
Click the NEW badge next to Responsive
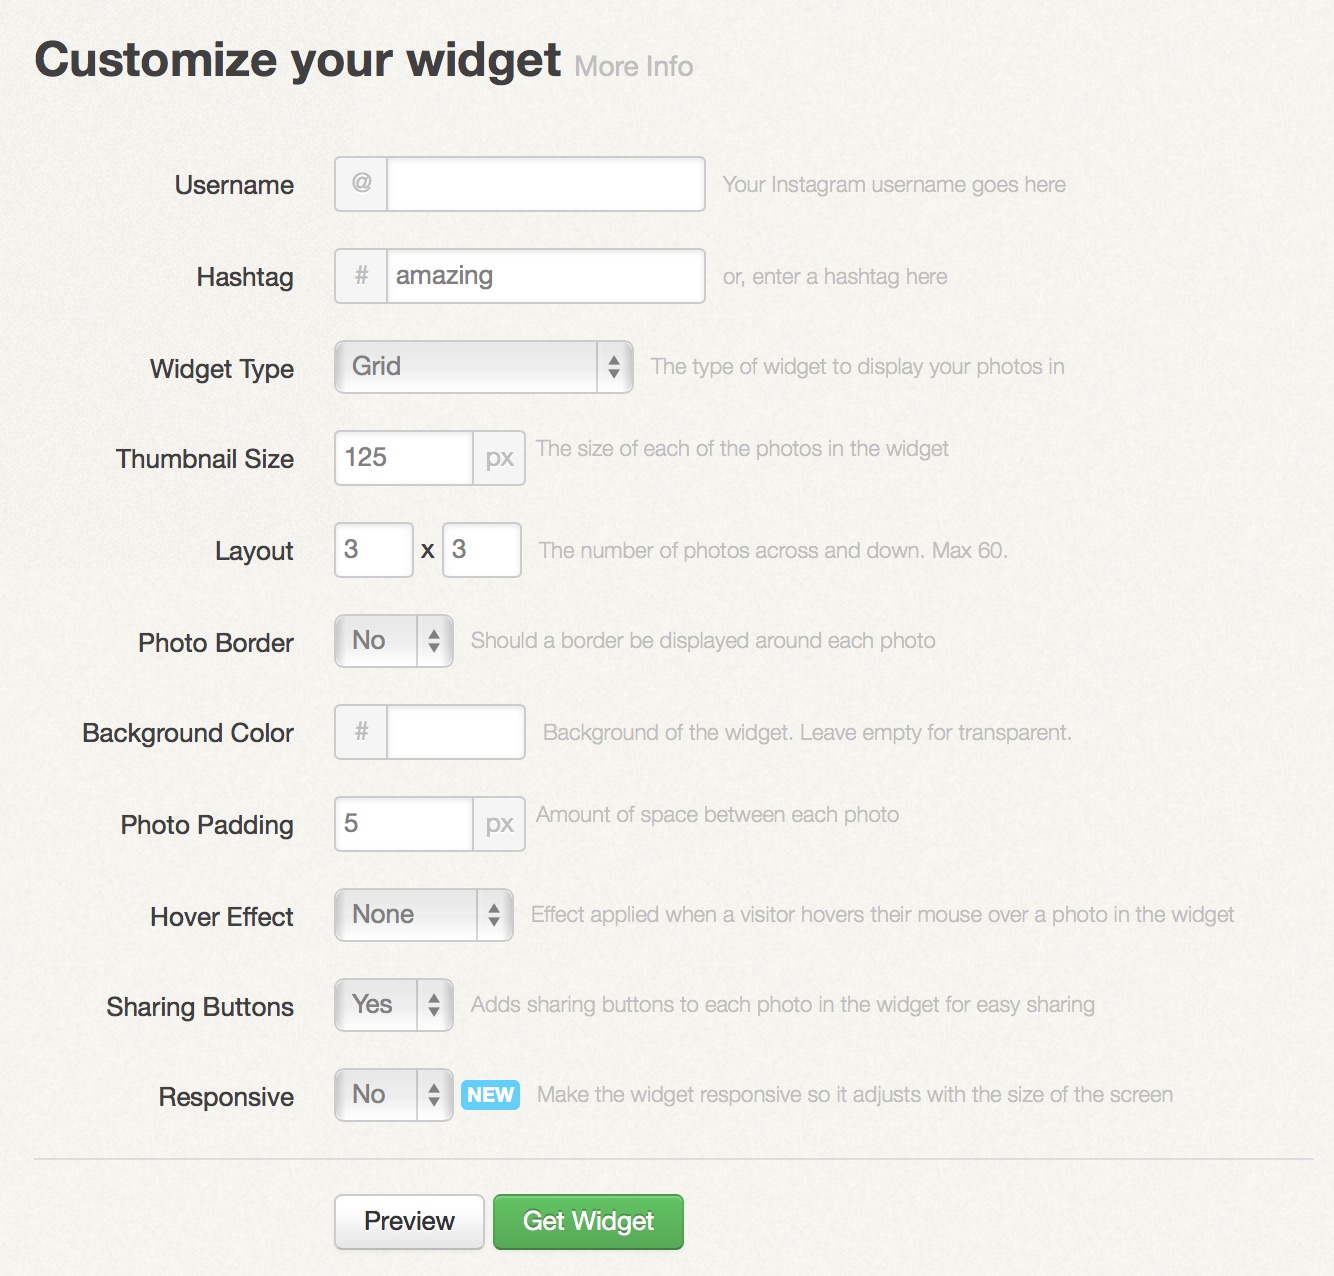tap(490, 1095)
